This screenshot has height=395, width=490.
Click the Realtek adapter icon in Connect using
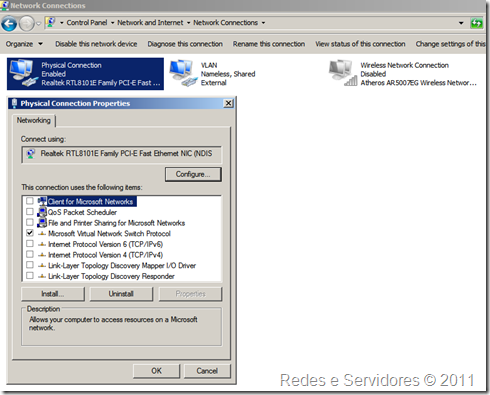(31, 154)
